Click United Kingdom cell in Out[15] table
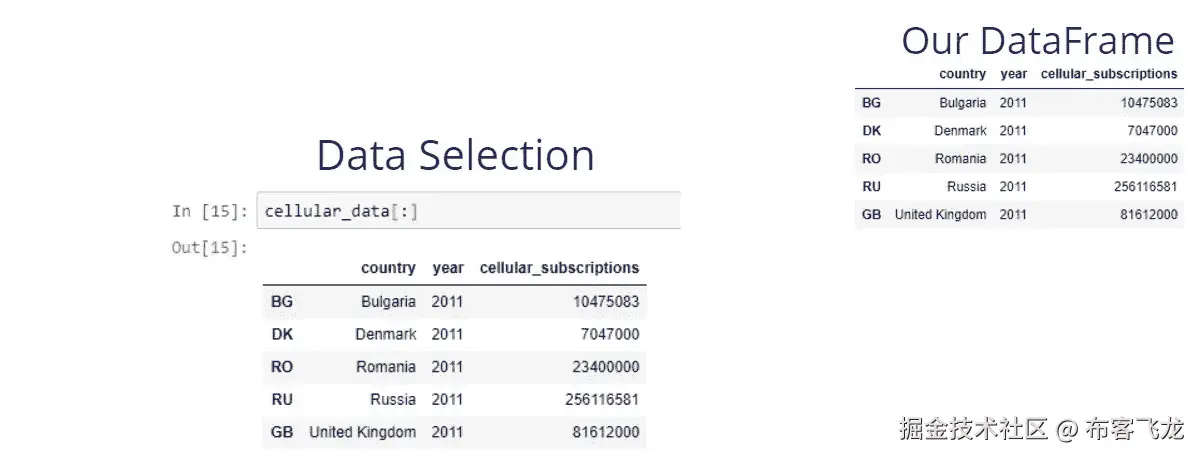 click(x=362, y=433)
